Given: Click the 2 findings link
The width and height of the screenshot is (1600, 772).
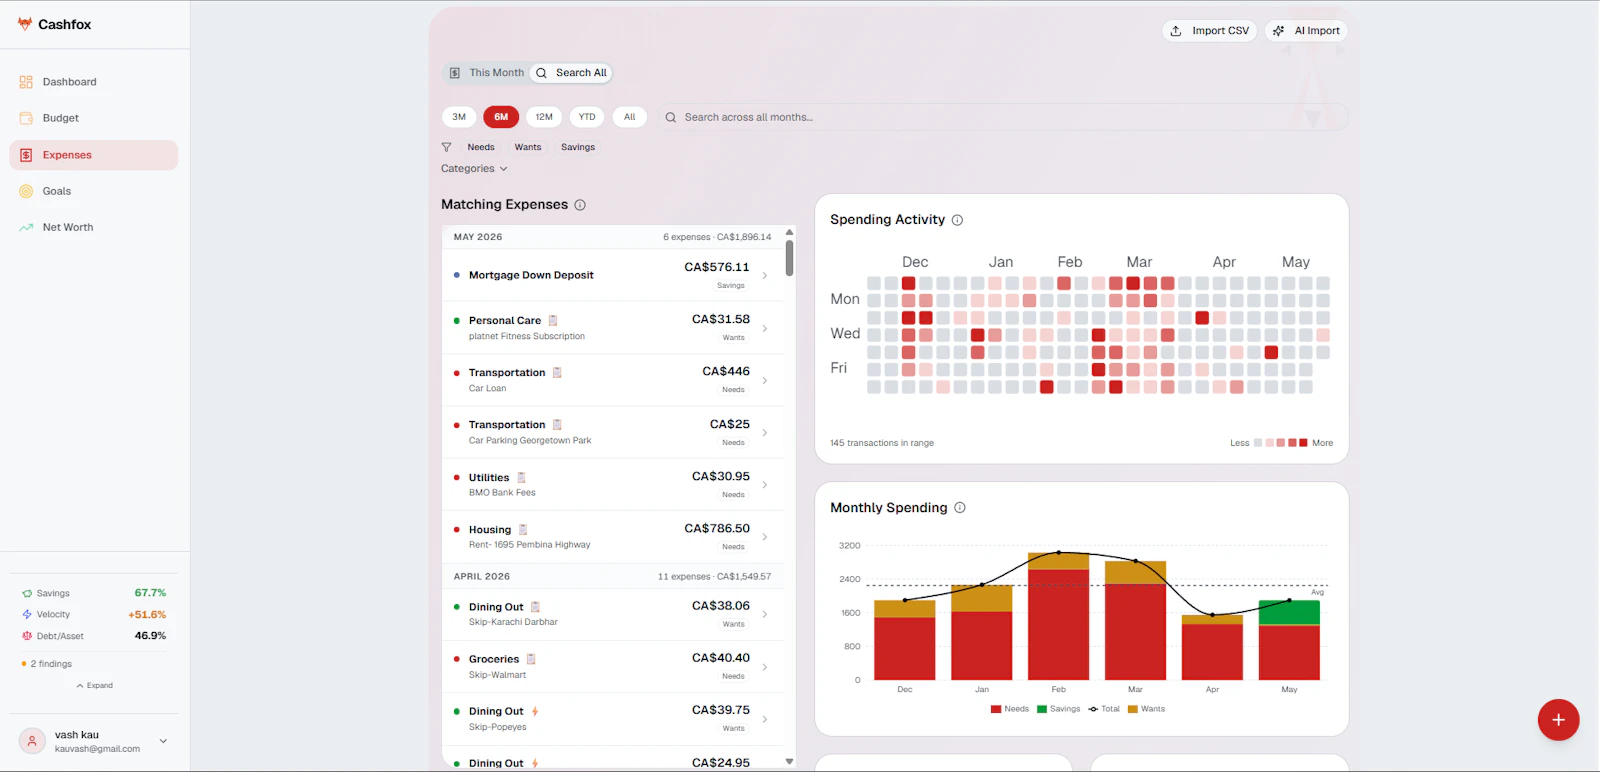Looking at the screenshot, I should point(47,664).
